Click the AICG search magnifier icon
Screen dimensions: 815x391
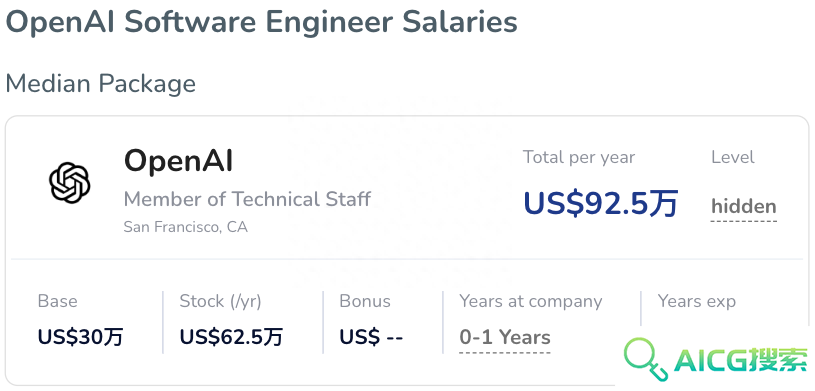pyautogui.click(x=646, y=359)
